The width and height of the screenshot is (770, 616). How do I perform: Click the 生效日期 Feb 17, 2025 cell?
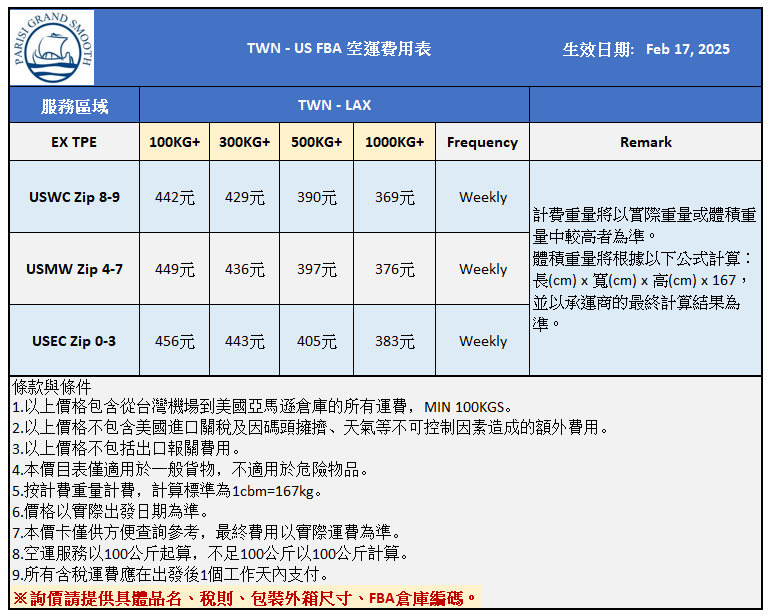[645, 49]
